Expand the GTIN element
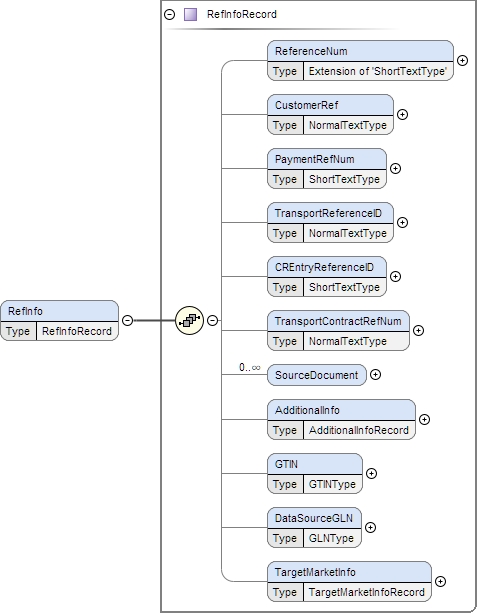The height and width of the screenshot is (614, 478). click(371, 473)
